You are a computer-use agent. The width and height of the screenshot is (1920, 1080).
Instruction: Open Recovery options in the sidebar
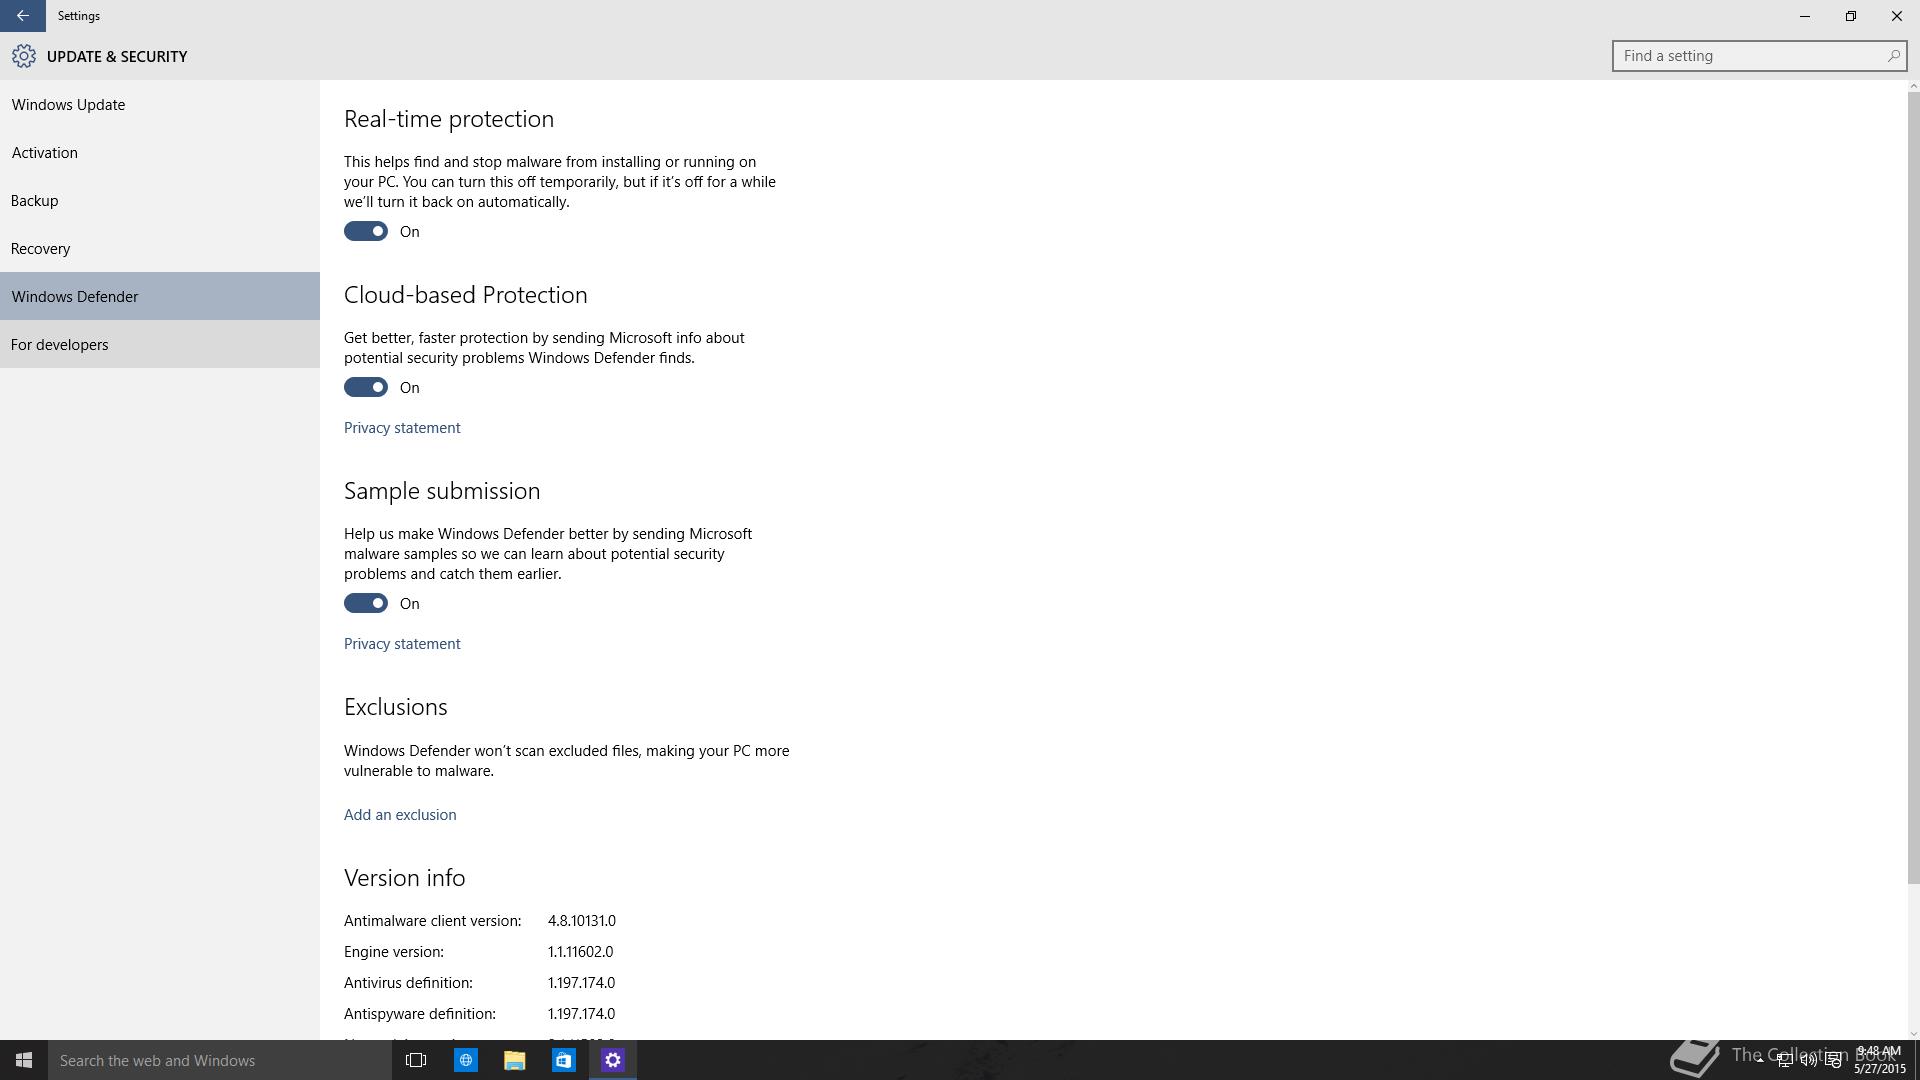[x=160, y=248]
